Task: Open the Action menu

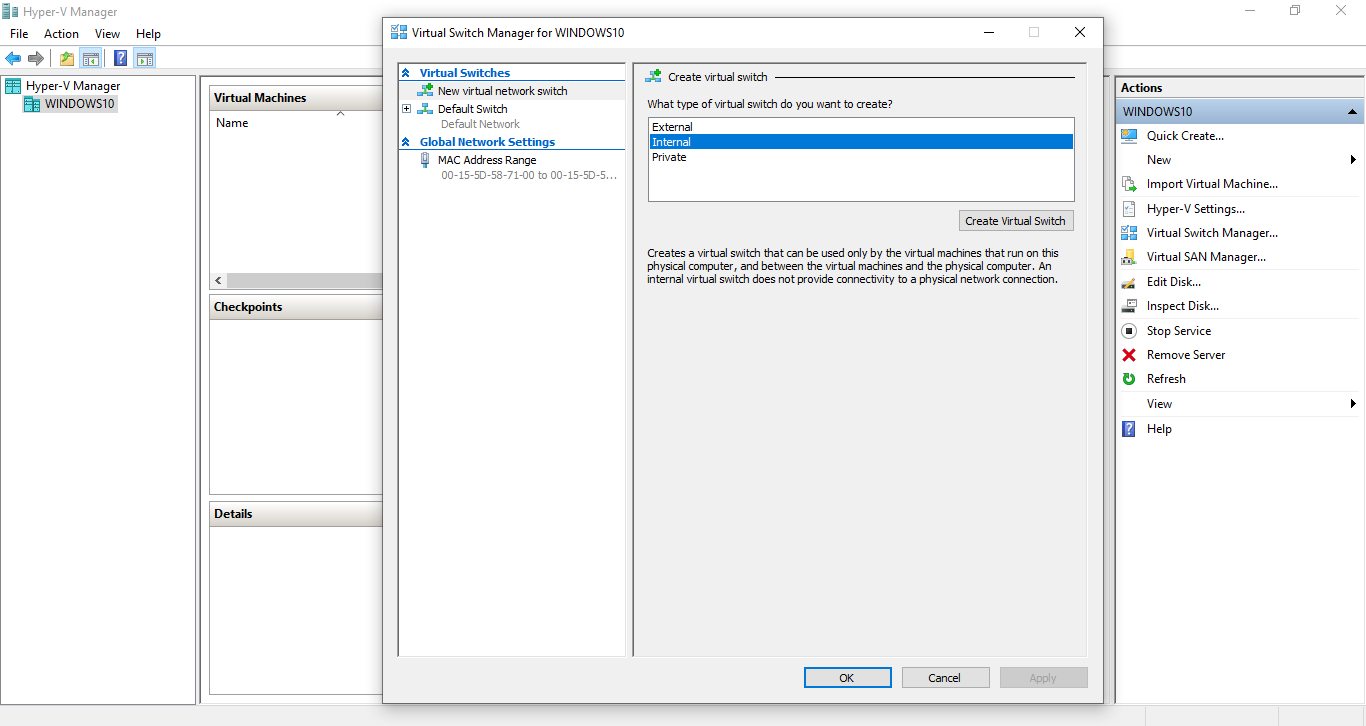Action: [x=61, y=33]
